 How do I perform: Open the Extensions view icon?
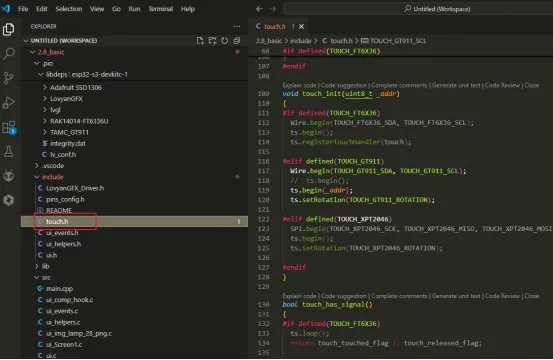[x=8, y=127]
